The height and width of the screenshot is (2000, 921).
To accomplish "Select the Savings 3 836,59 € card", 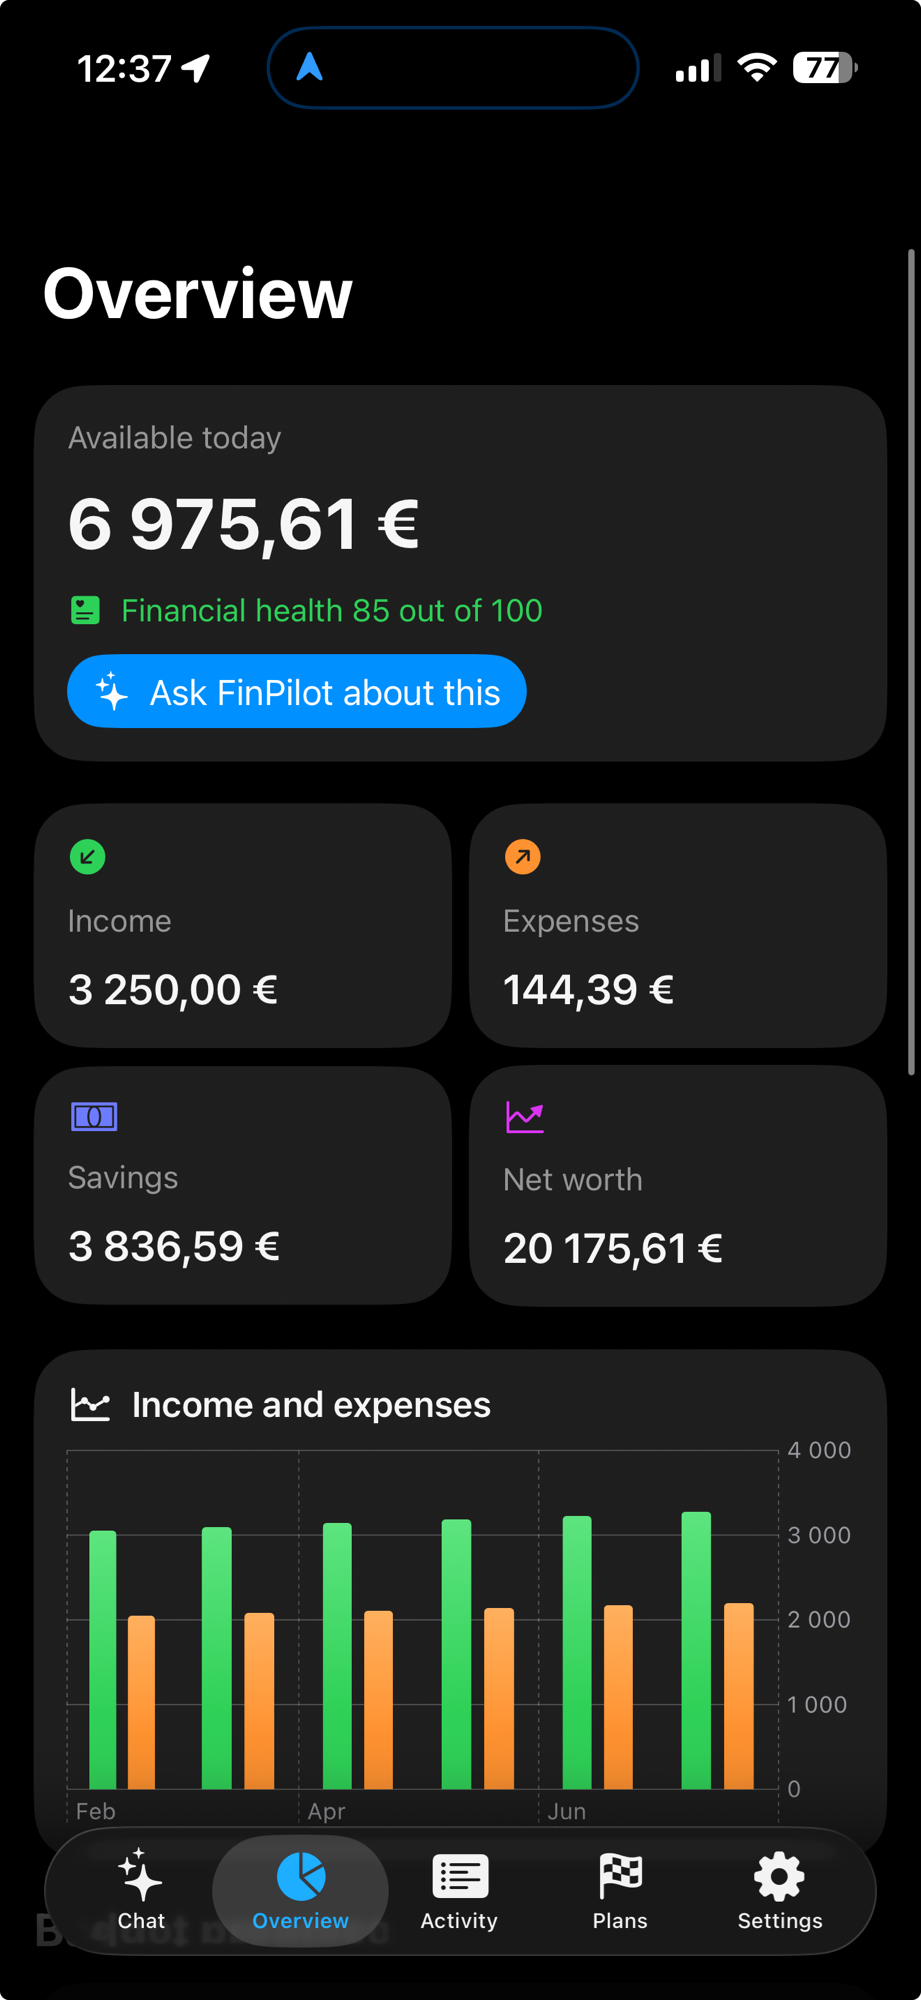I will tap(243, 1185).
